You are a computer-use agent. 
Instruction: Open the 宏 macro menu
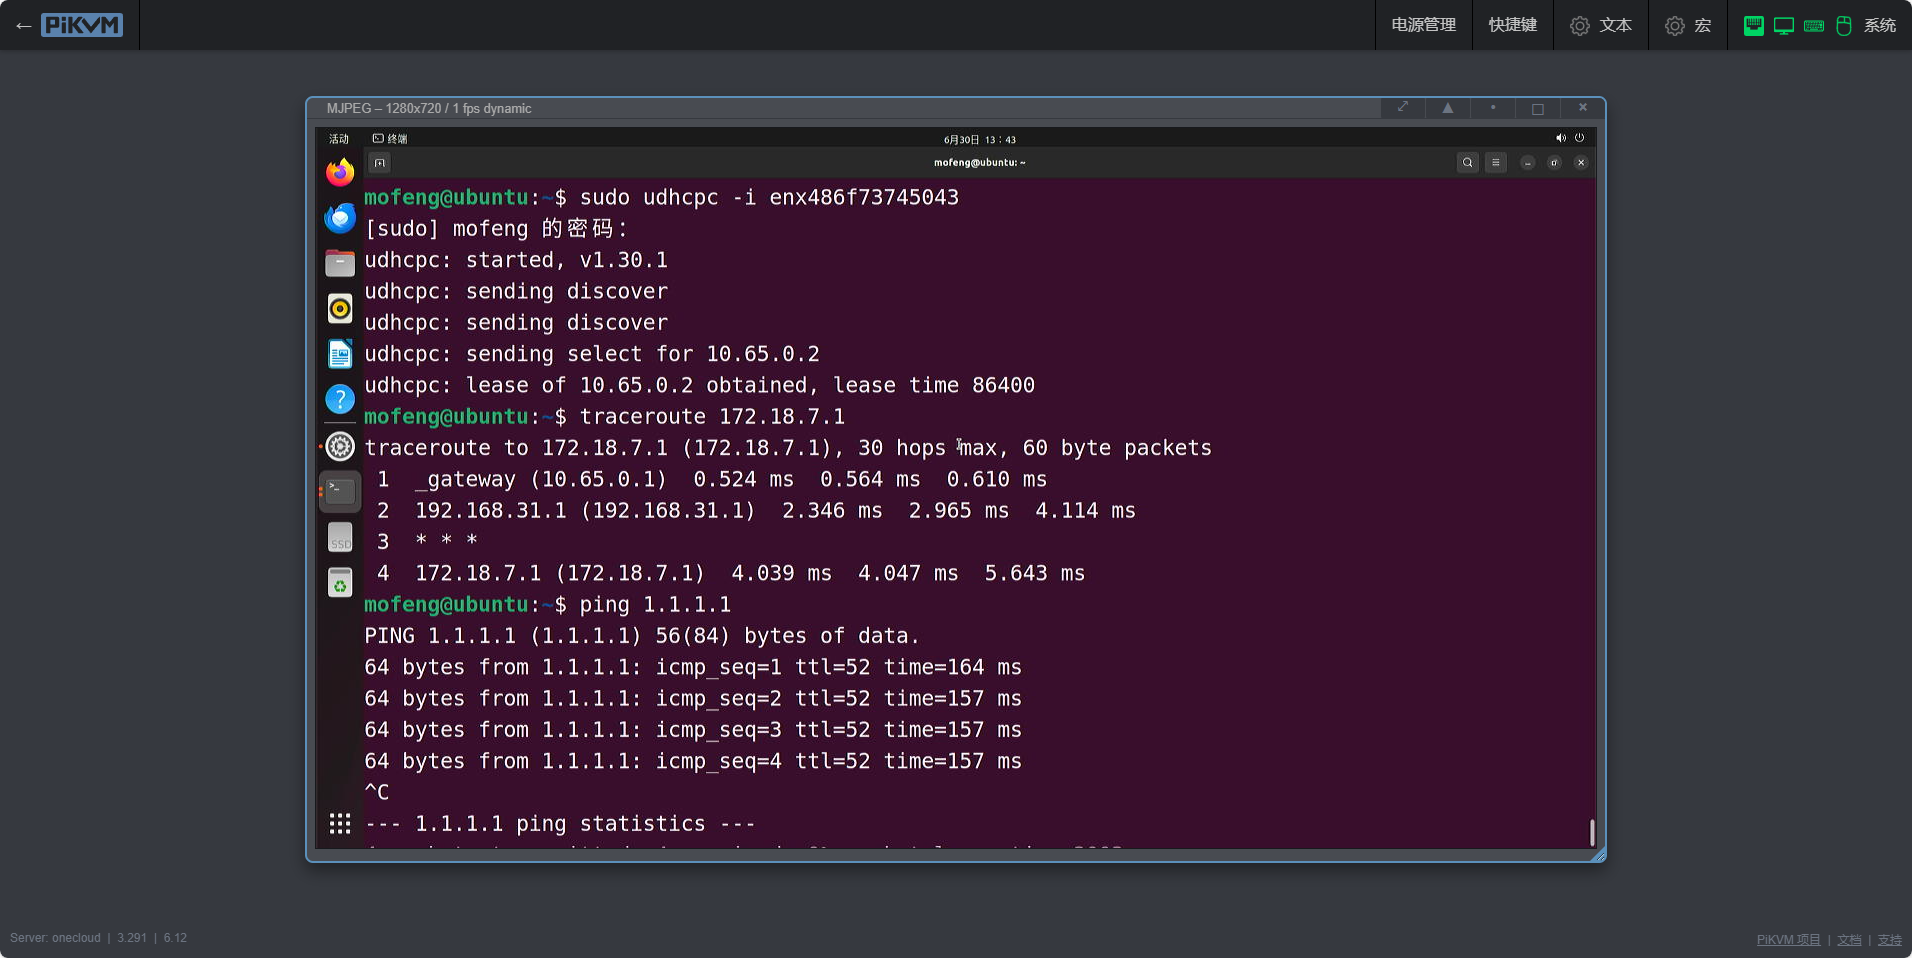click(x=1688, y=25)
